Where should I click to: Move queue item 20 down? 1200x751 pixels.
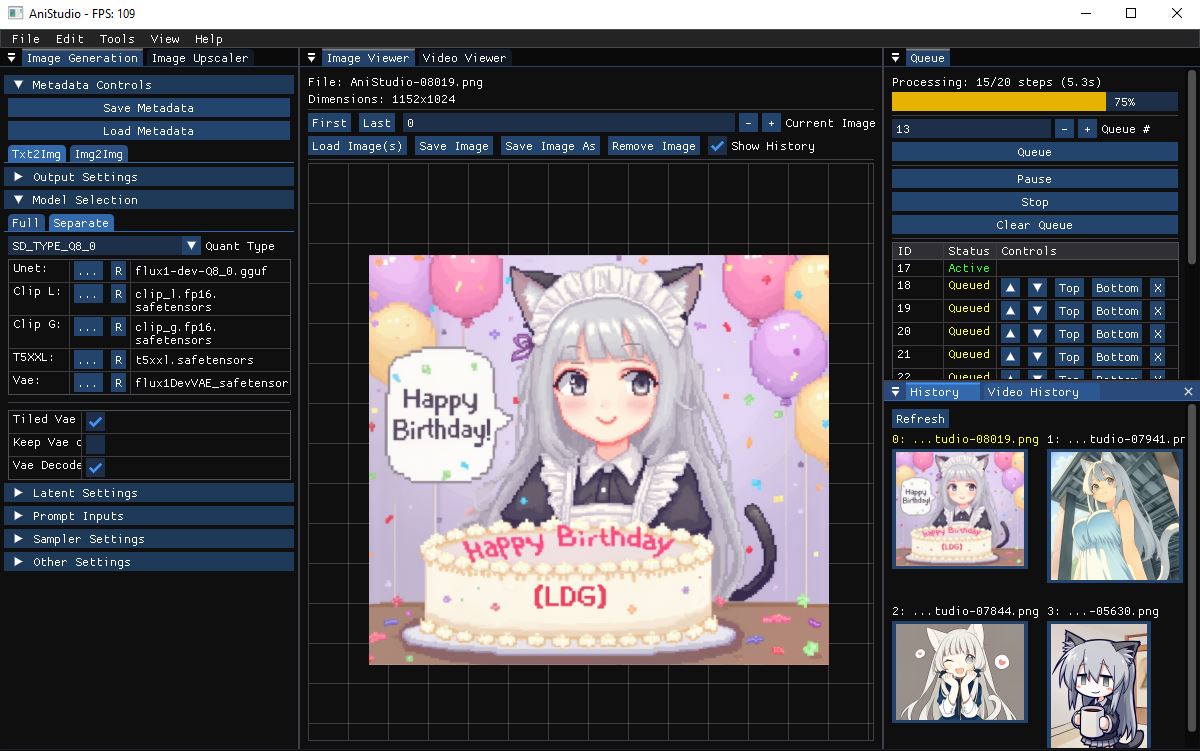click(1037, 334)
